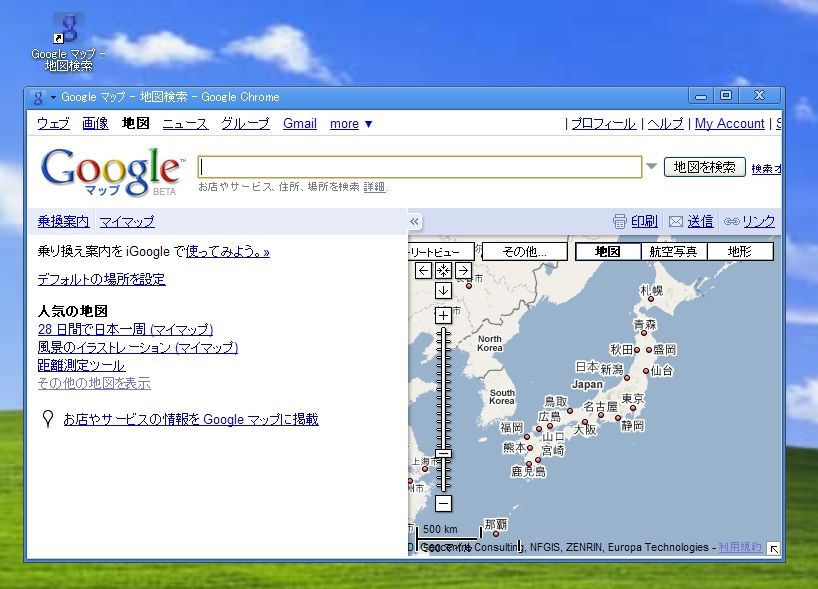818x589 pixels.
Task: Click the zoom slider handle
Action: pos(443,453)
